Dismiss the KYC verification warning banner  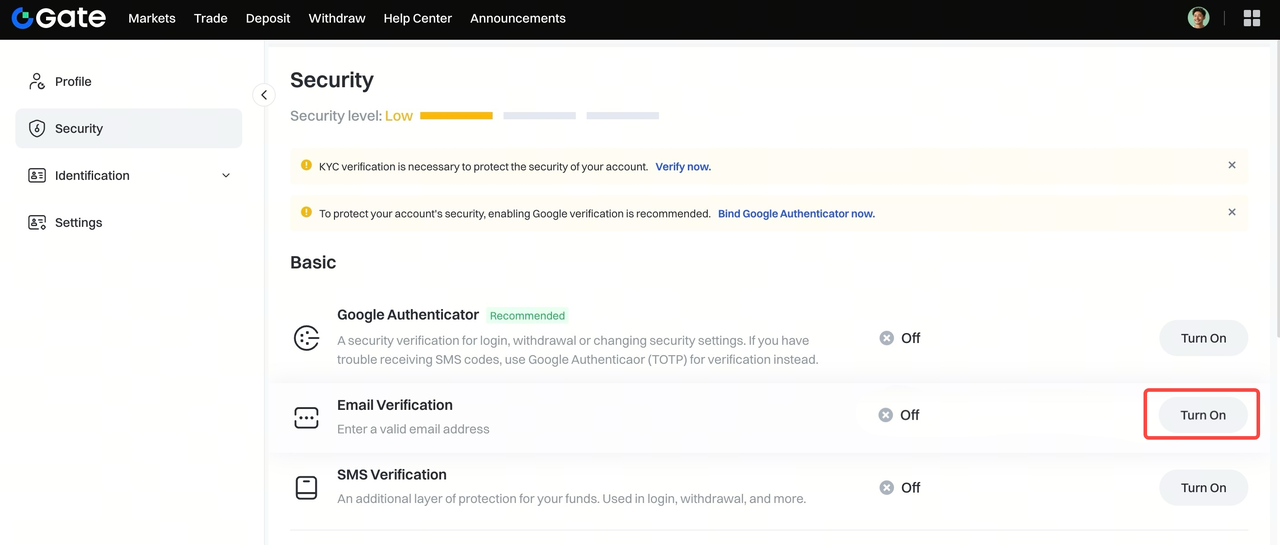[x=1232, y=165]
